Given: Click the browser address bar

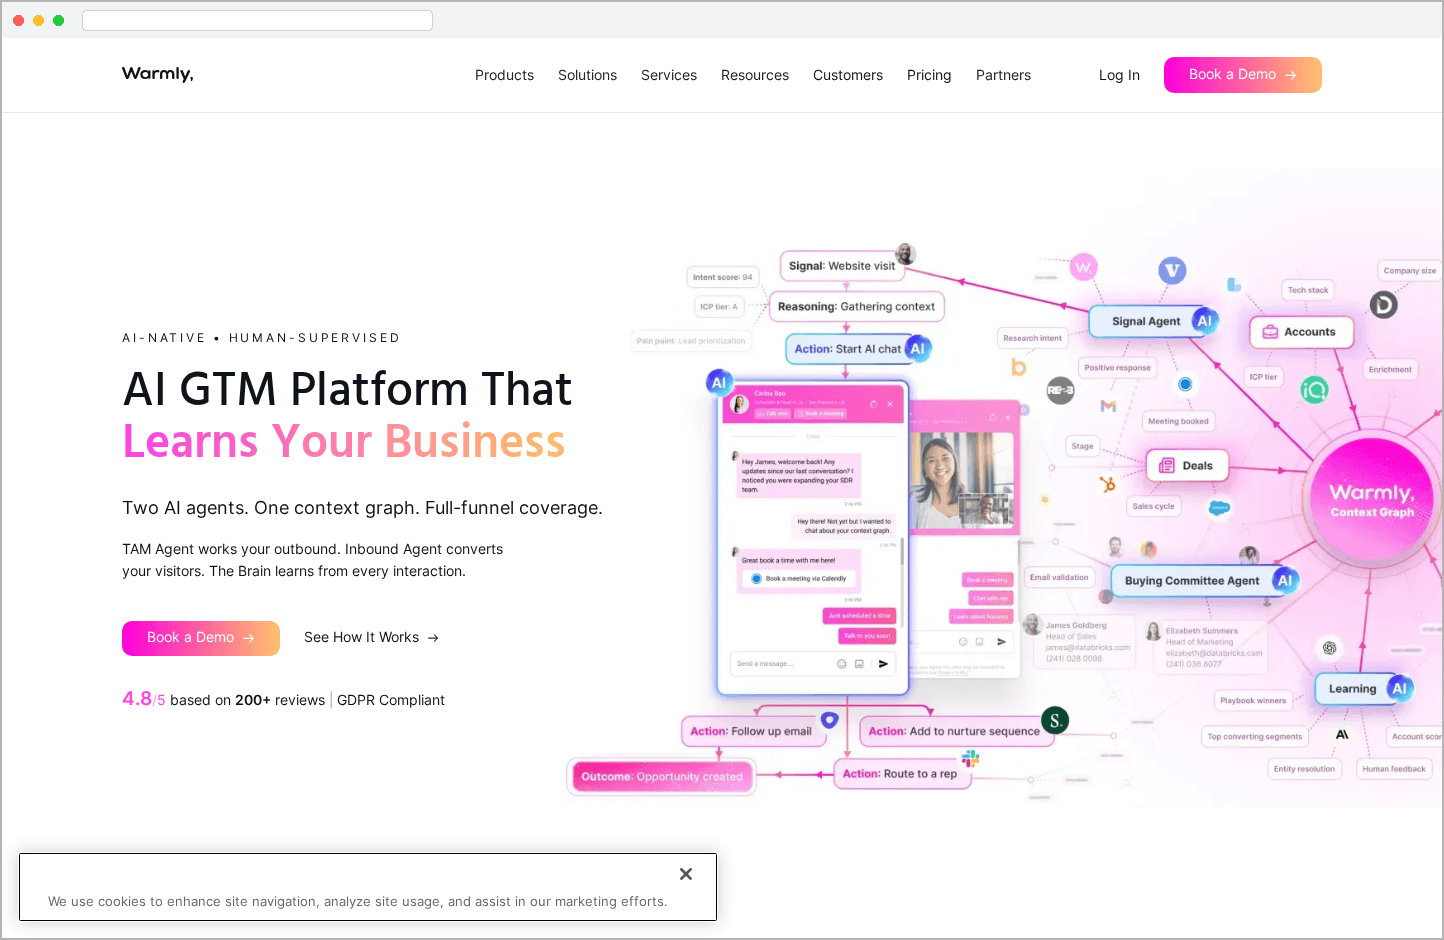Looking at the screenshot, I should tap(257, 20).
